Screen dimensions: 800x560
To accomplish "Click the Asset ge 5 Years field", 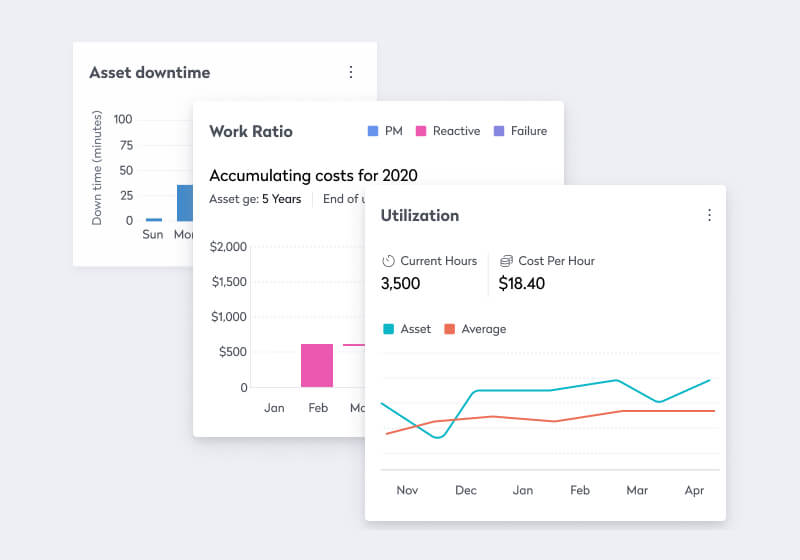I will (255, 199).
